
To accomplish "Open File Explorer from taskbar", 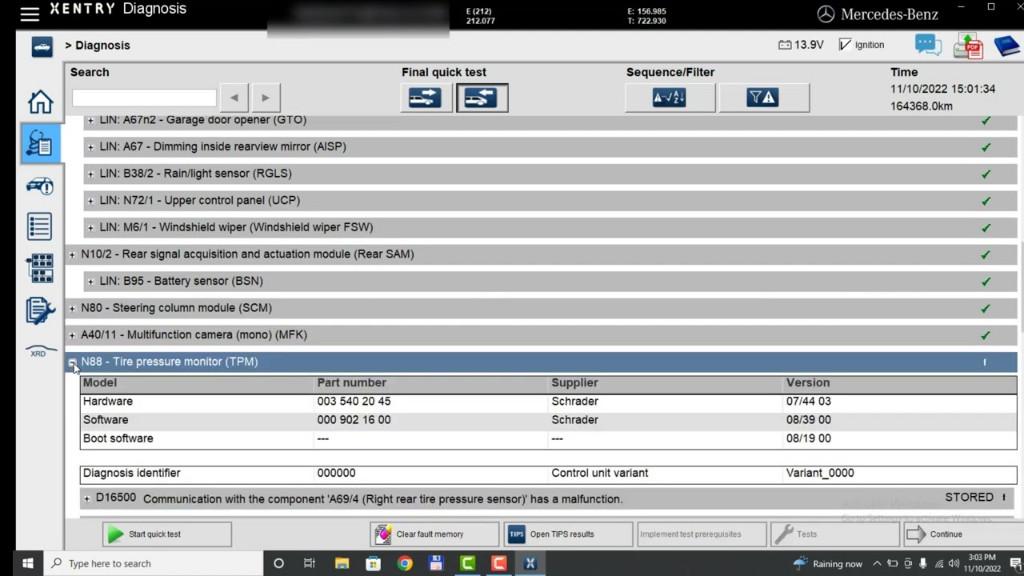I will coord(342,563).
